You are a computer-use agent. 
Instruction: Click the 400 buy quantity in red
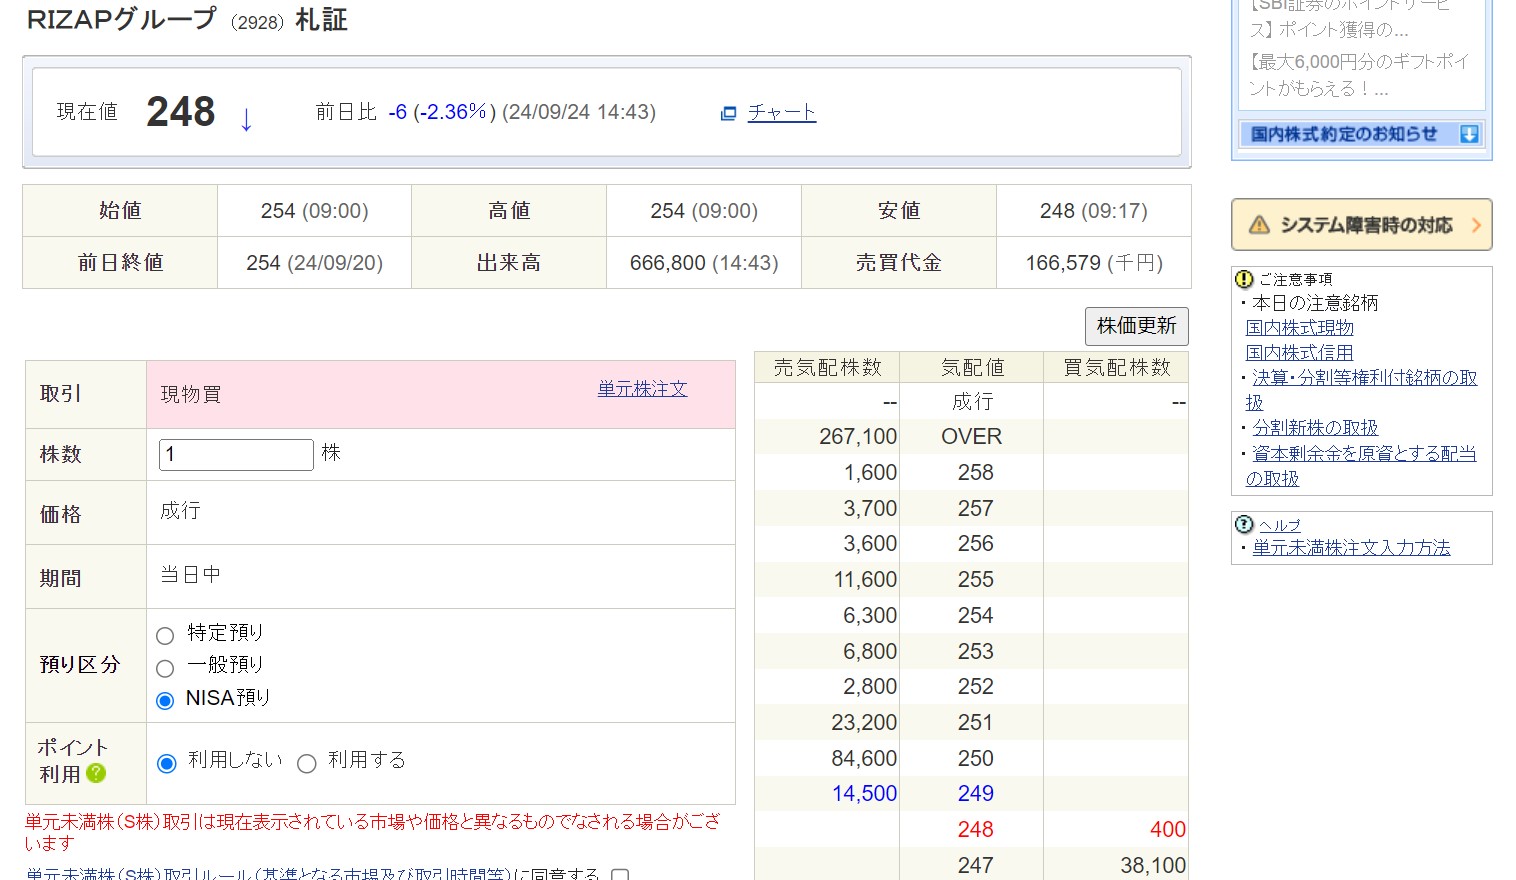tap(1168, 830)
